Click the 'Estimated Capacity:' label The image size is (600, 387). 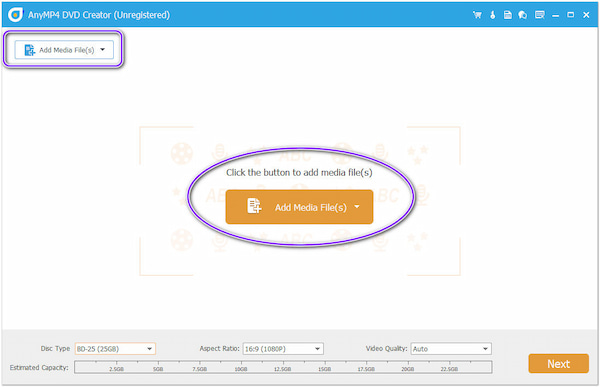tap(39, 367)
